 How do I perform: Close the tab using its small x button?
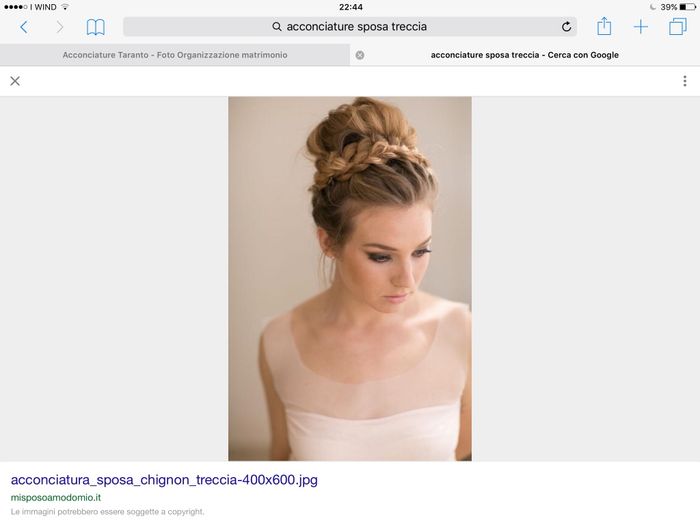pos(360,55)
